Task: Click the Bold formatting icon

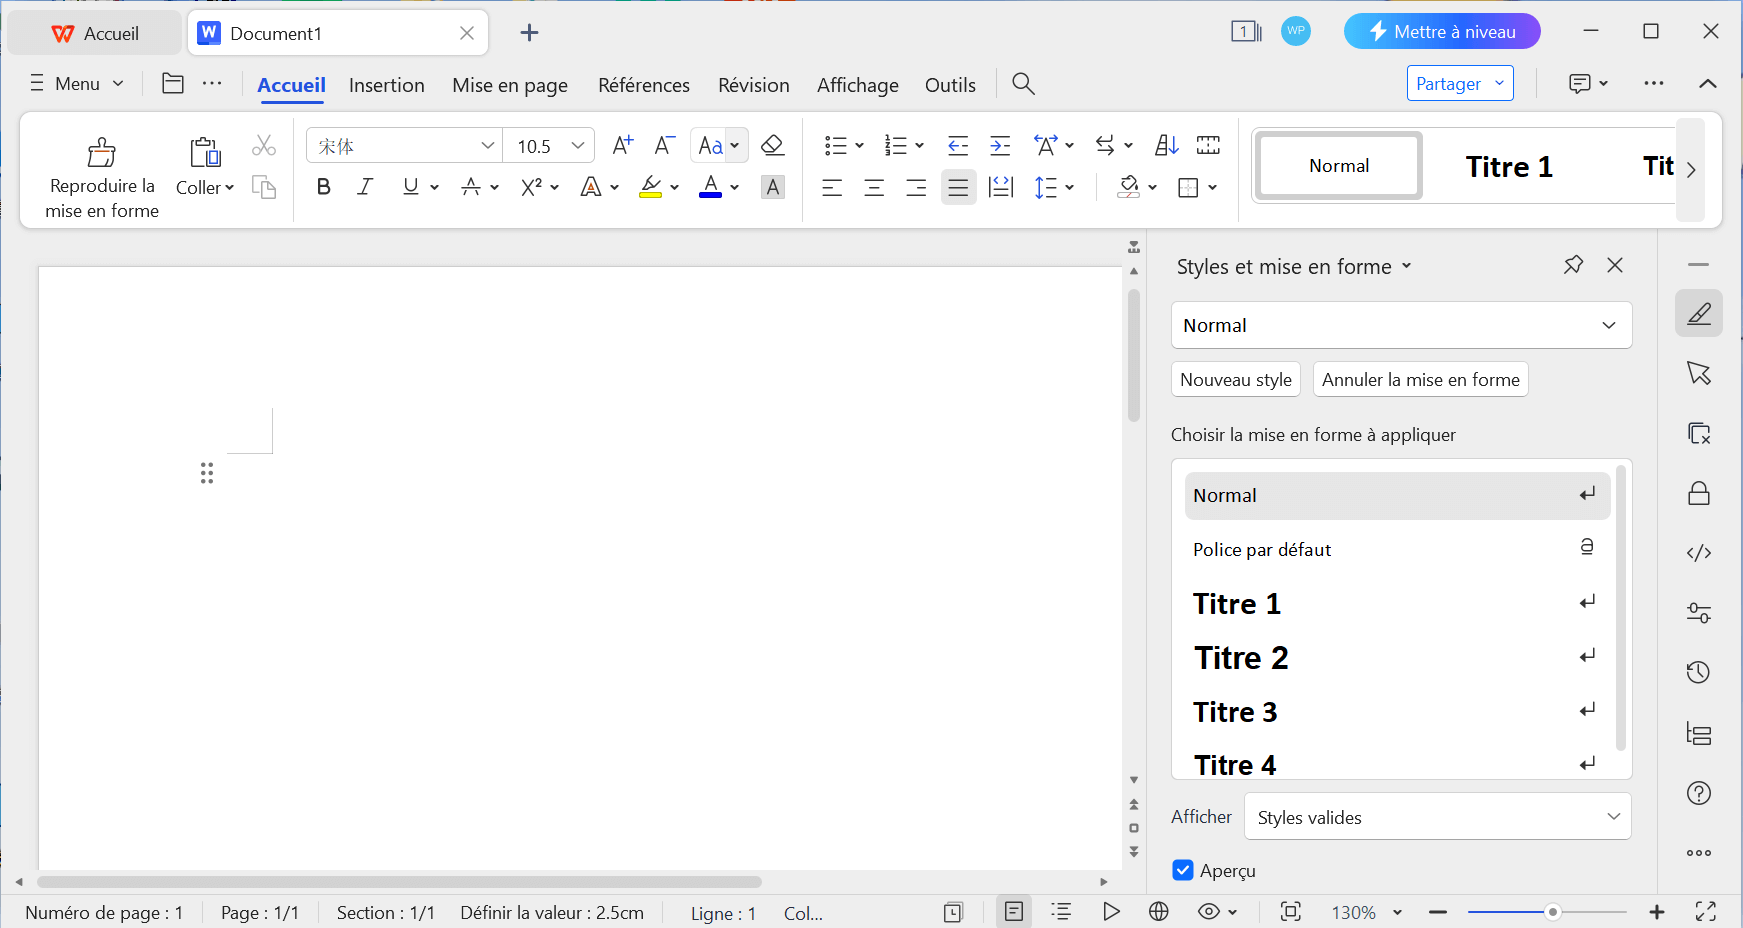Action: tap(323, 187)
